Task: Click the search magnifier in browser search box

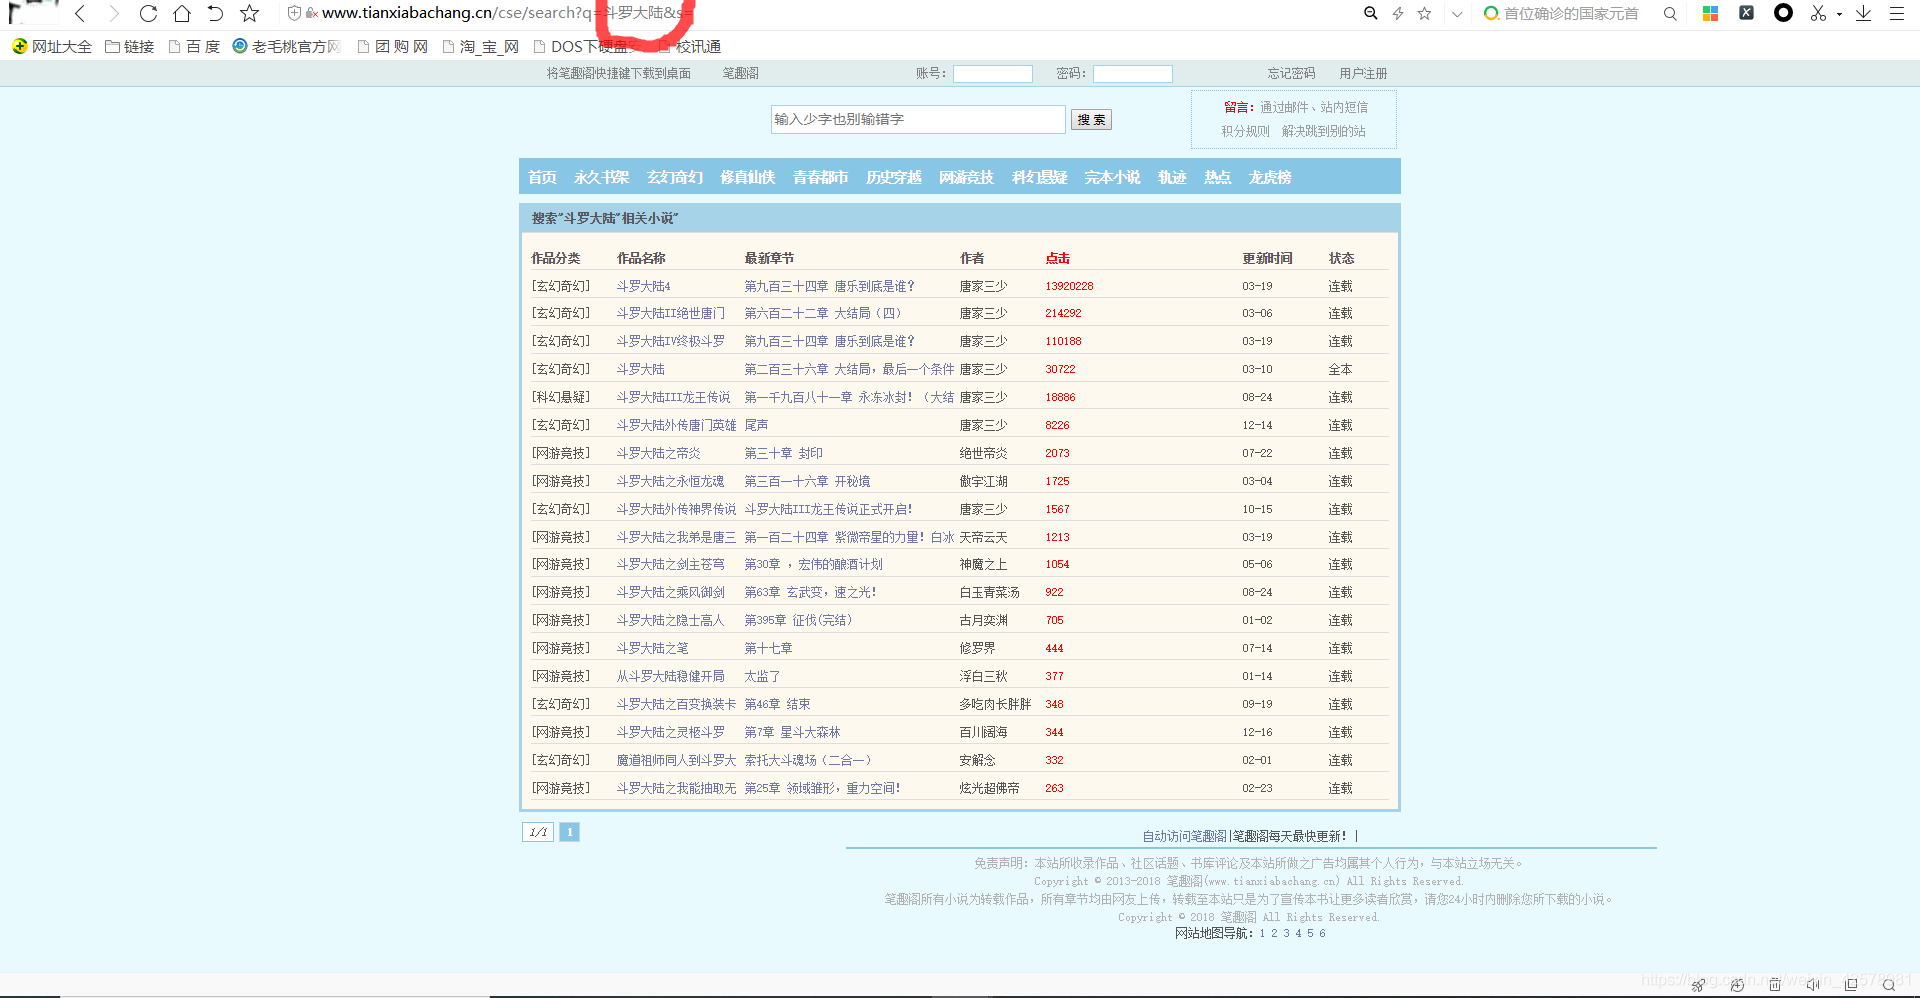Action: pyautogui.click(x=1670, y=14)
